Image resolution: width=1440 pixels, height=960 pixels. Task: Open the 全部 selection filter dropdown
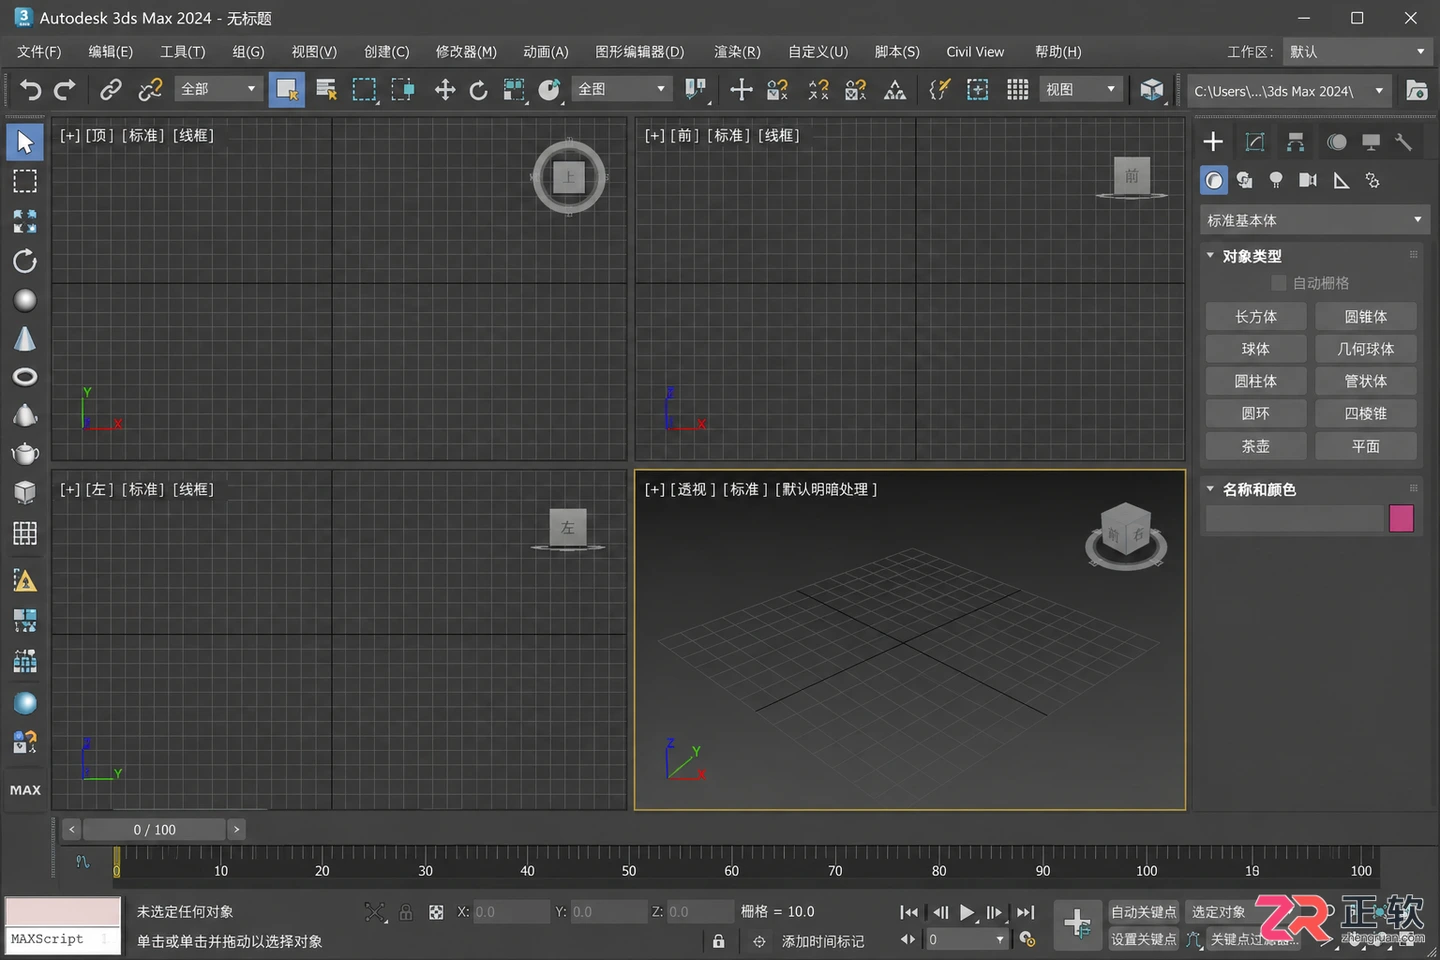[x=218, y=90]
